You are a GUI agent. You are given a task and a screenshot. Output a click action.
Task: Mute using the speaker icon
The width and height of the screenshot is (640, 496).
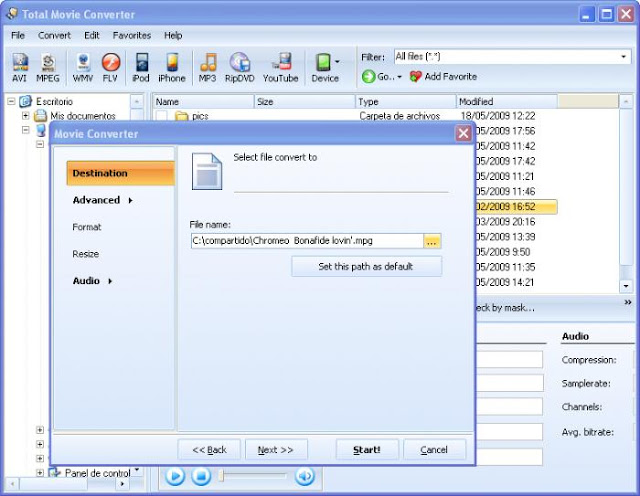[304, 476]
